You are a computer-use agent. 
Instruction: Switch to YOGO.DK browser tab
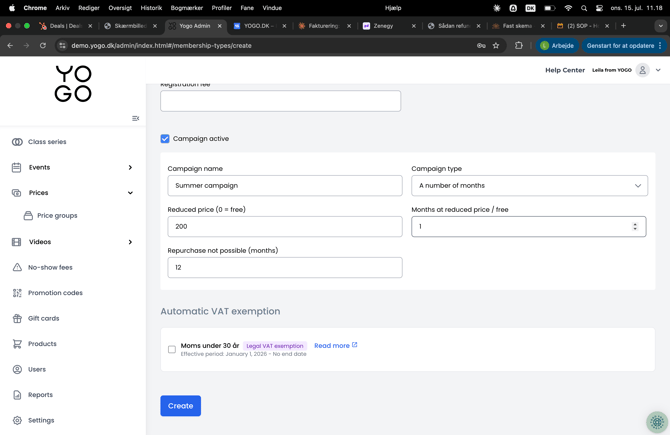(x=260, y=26)
